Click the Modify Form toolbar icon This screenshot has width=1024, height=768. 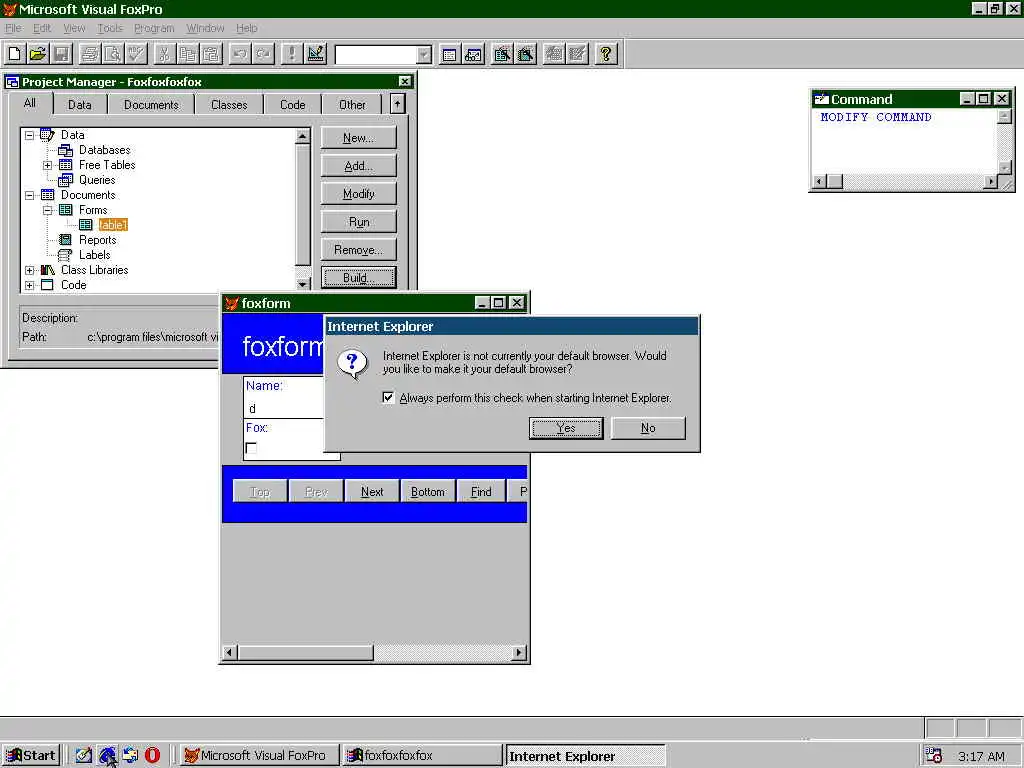pyautogui.click(x=315, y=54)
